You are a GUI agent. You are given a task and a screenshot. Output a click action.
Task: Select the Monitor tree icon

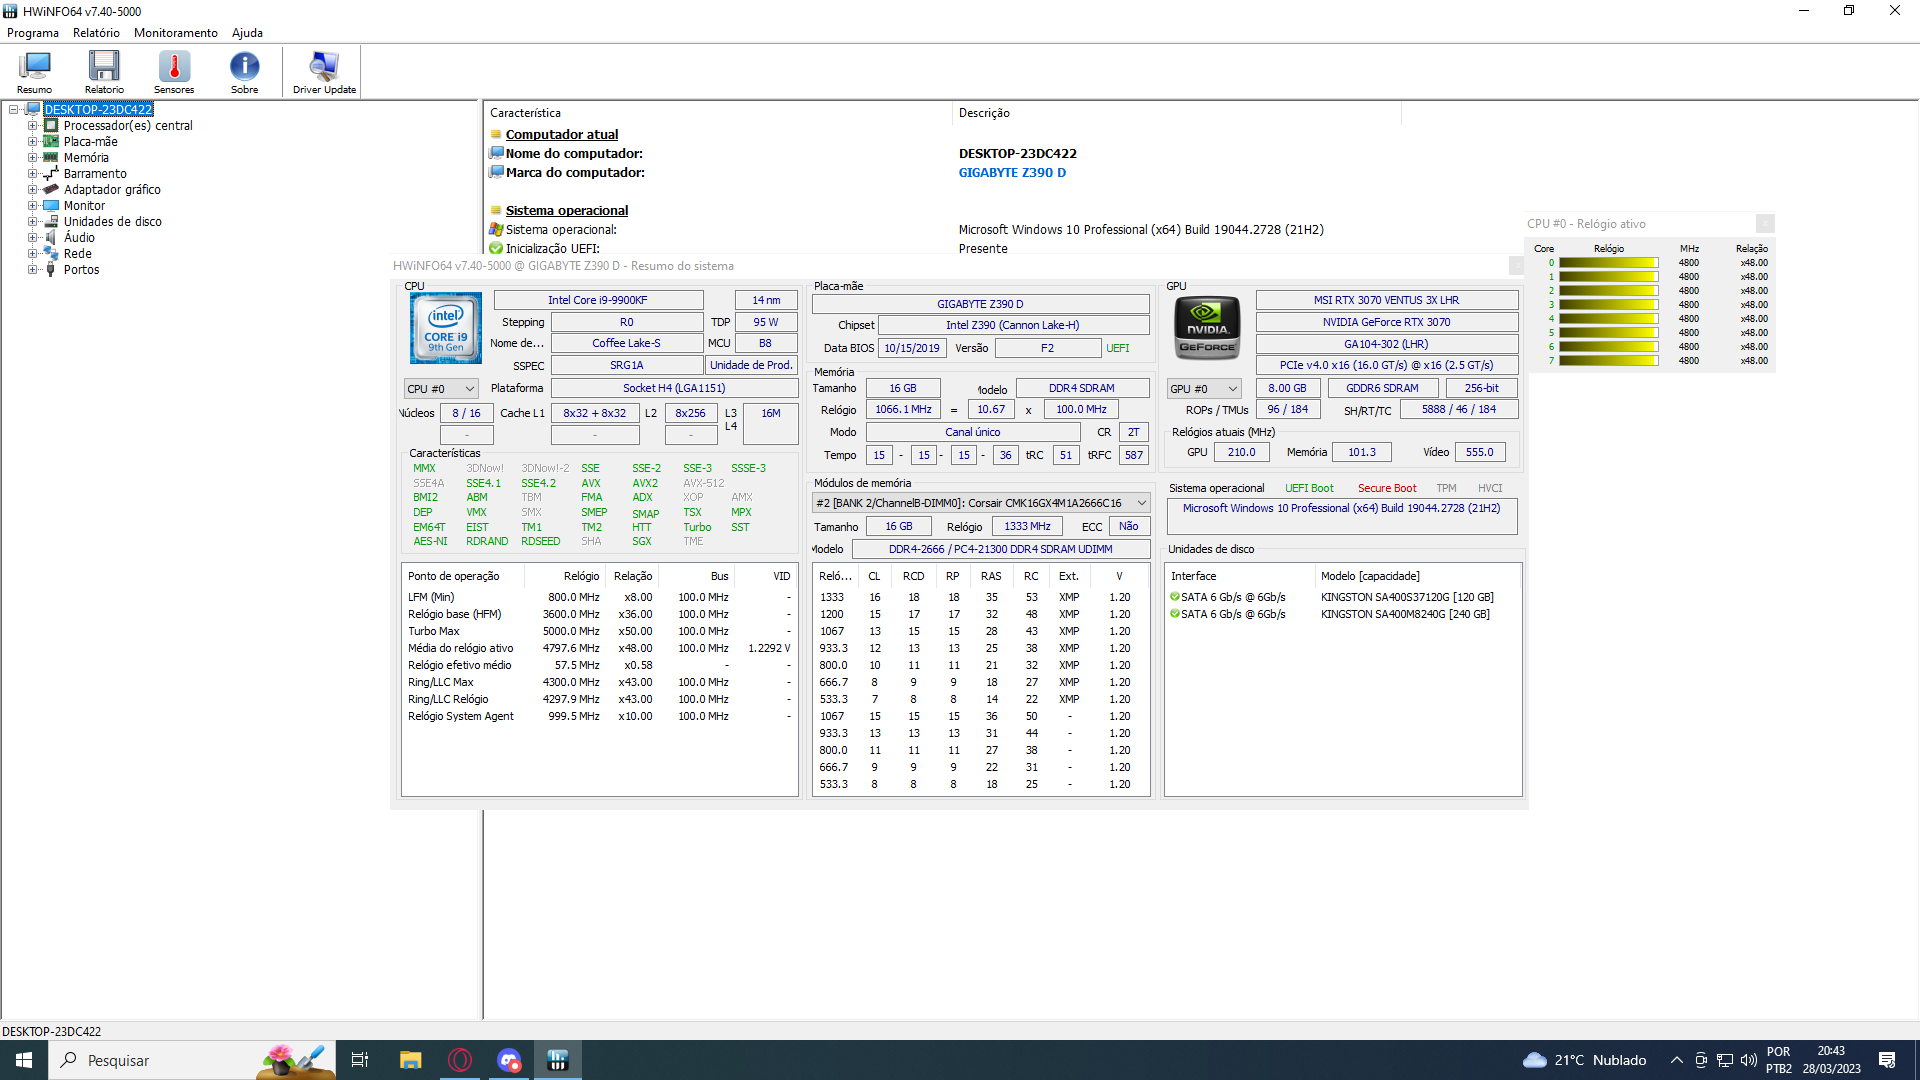[51, 206]
